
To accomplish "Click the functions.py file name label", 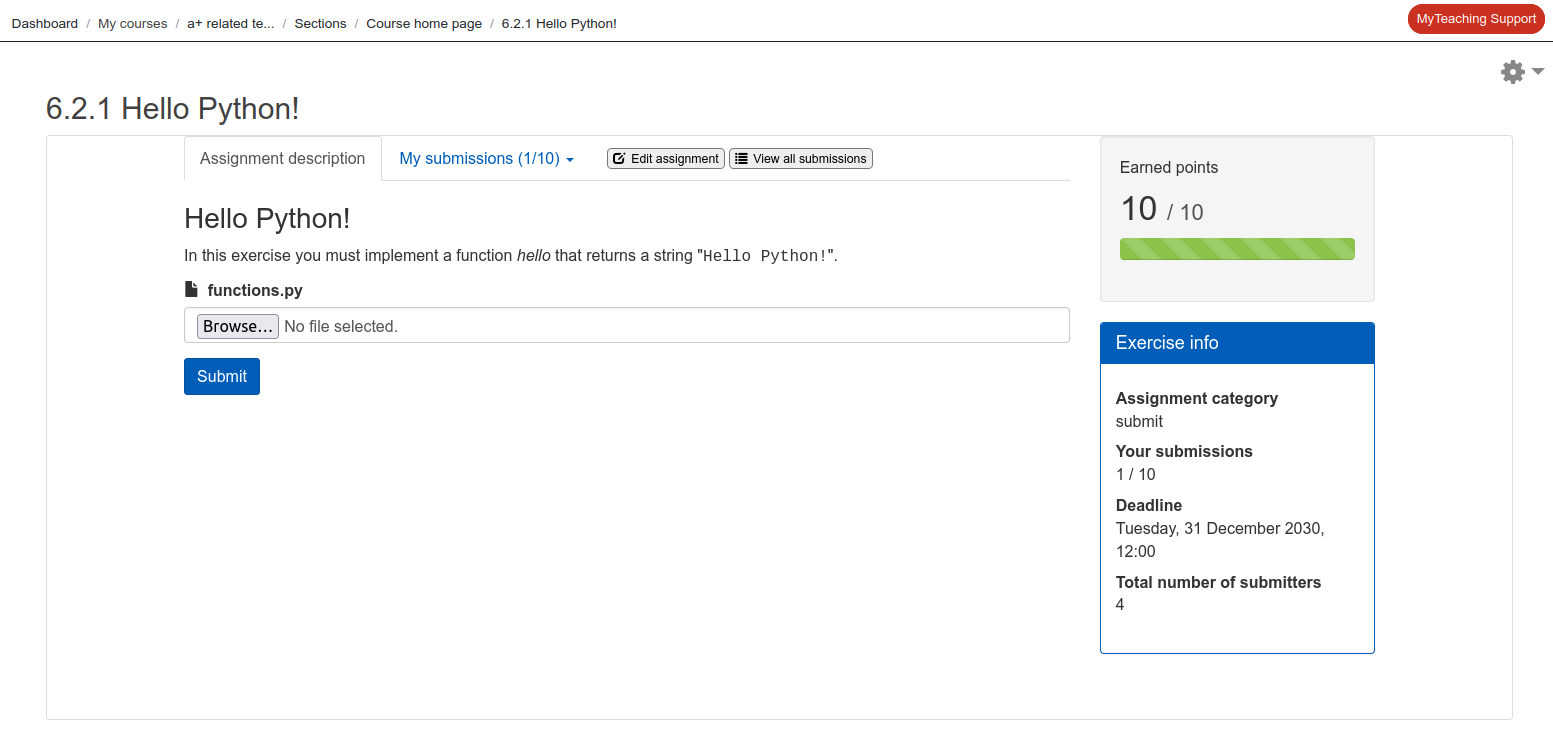I will pyautogui.click(x=255, y=290).
